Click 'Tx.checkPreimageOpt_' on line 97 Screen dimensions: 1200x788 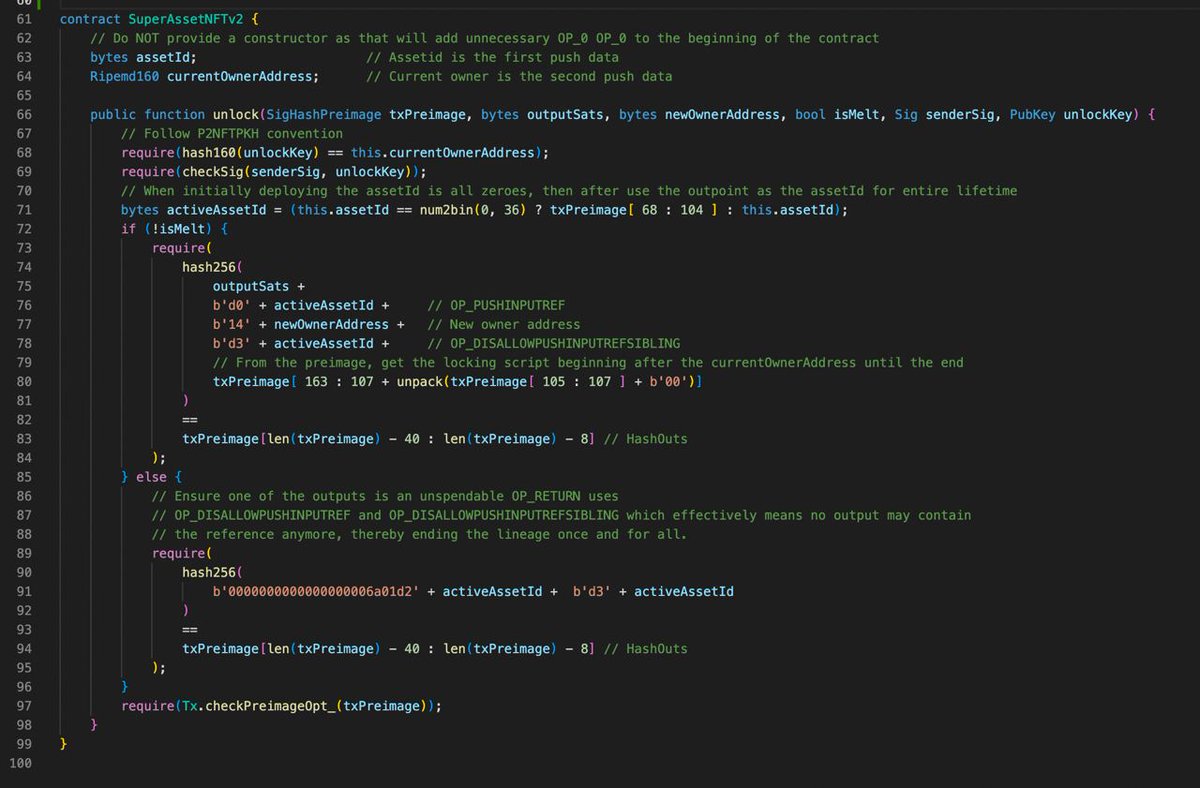click(x=258, y=706)
